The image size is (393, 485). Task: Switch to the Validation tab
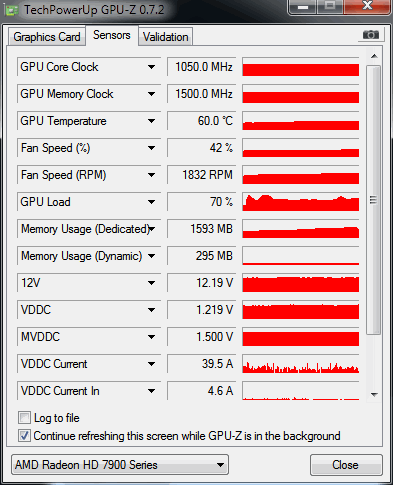(x=166, y=37)
